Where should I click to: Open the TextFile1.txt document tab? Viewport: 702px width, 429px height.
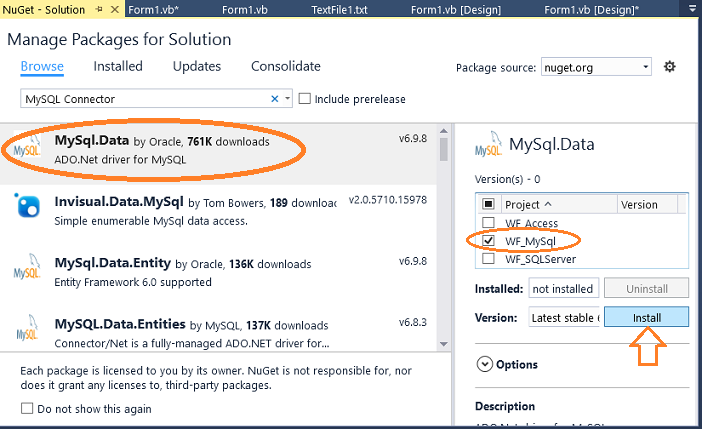(x=339, y=9)
